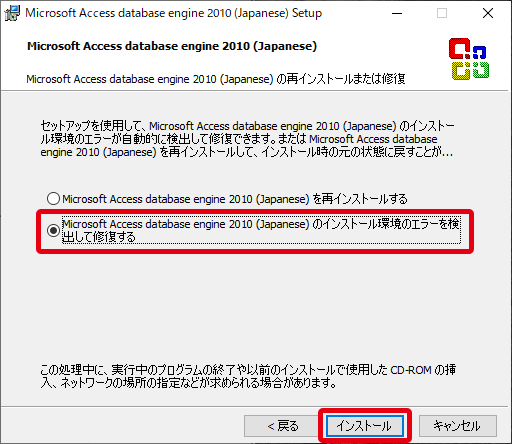Click the setup installer icon in title bar
Viewport: 512px width, 444px height.
[12, 13]
